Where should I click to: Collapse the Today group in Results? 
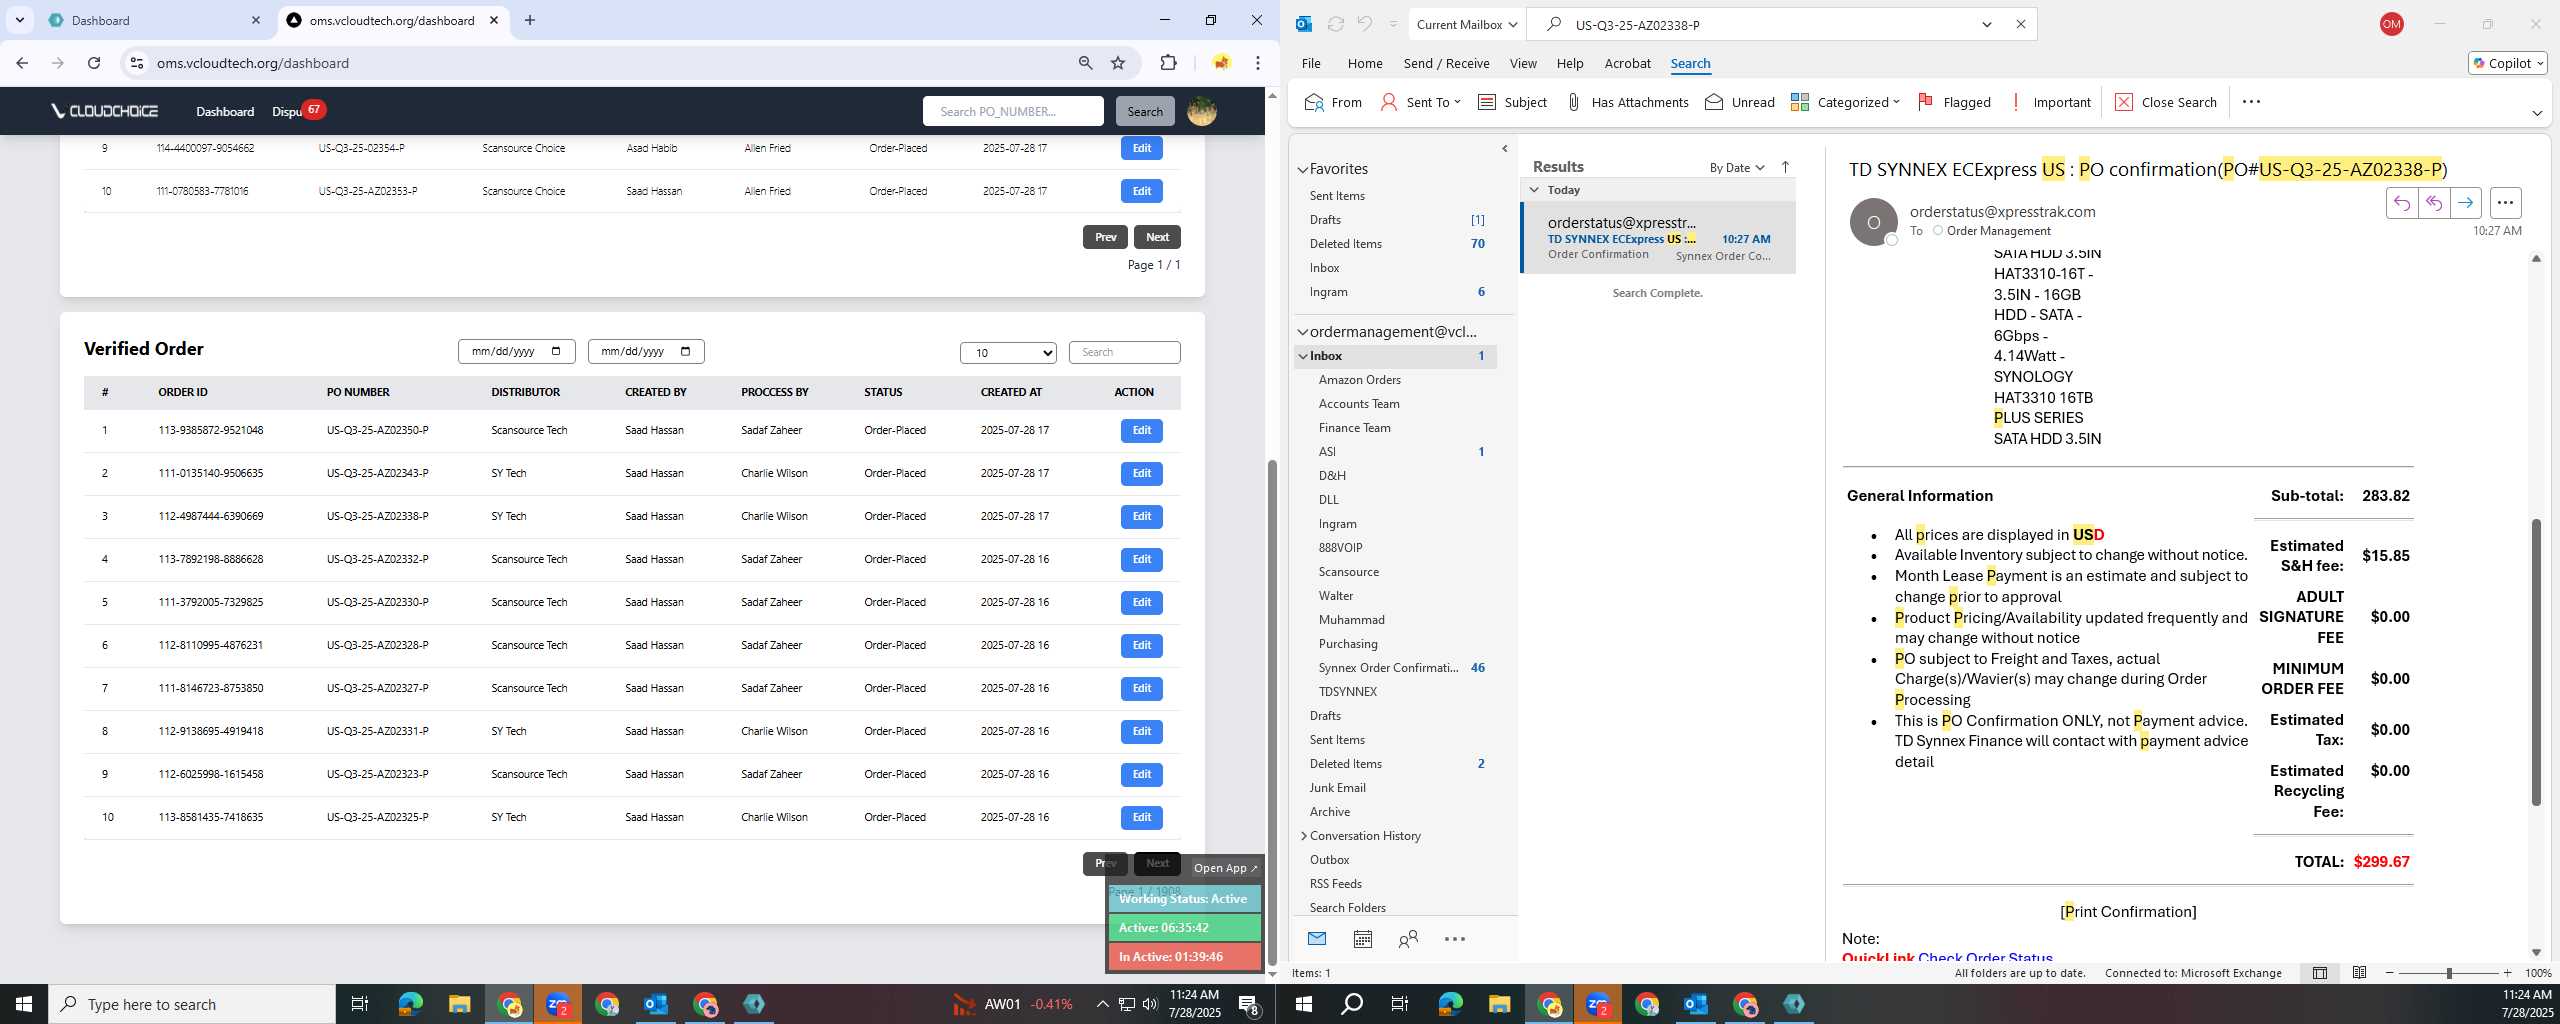click(x=1534, y=190)
